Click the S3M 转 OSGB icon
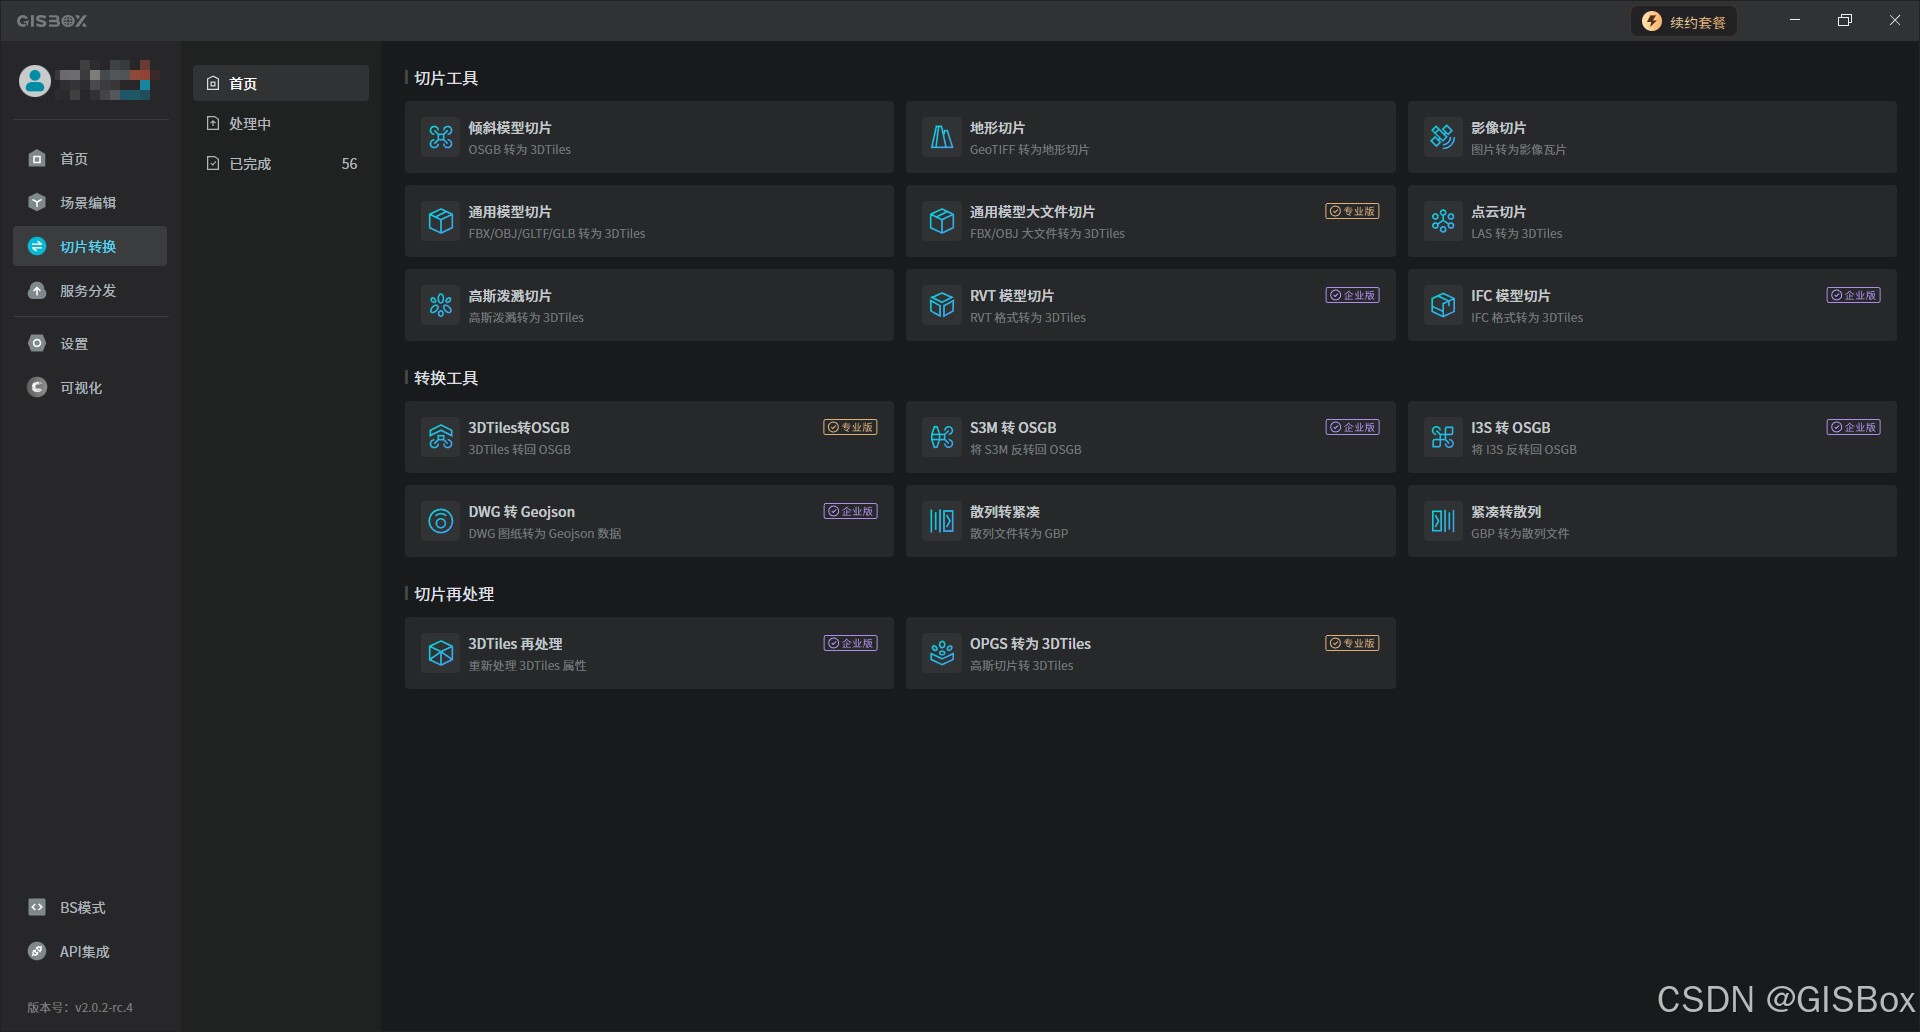1920x1032 pixels. [x=942, y=437]
